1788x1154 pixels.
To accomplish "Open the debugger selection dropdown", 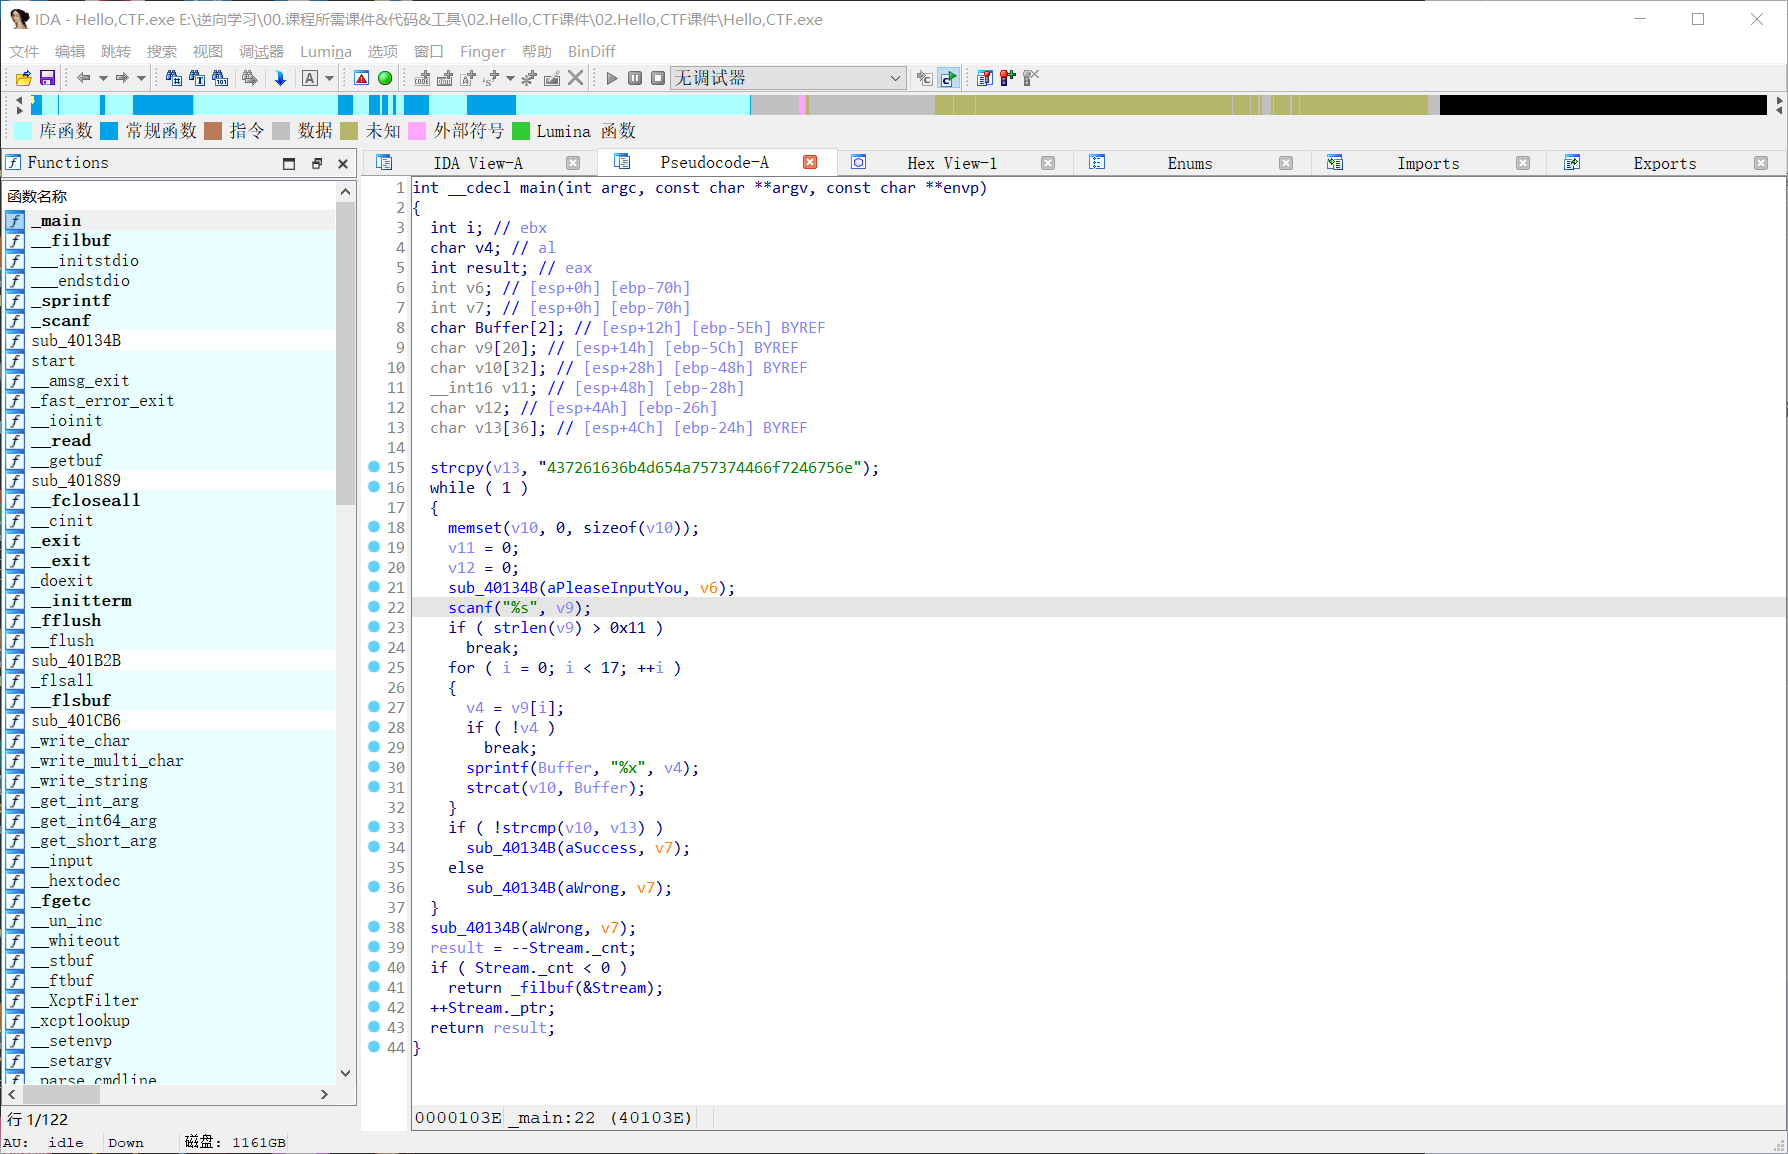I will pyautogui.click(x=894, y=78).
